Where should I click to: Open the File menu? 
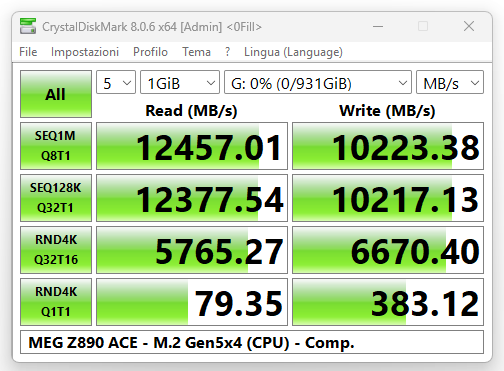coord(28,52)
